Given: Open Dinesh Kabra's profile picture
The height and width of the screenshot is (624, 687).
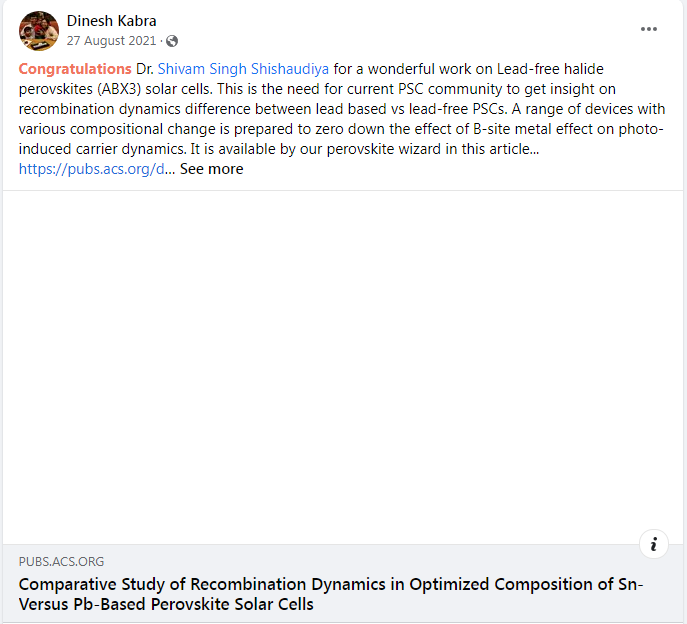Looking at the screenshot, I should [x=38, y=31].
